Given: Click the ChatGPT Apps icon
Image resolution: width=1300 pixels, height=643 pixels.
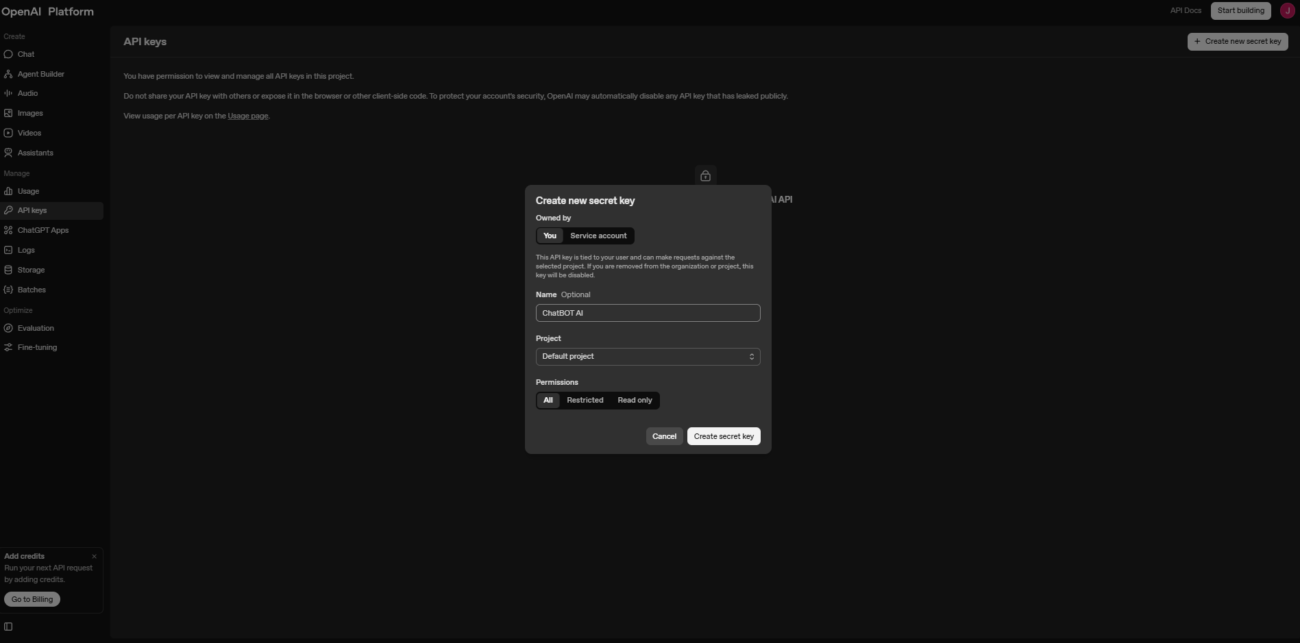Looking at the screenshot, I should pos(8,230).
